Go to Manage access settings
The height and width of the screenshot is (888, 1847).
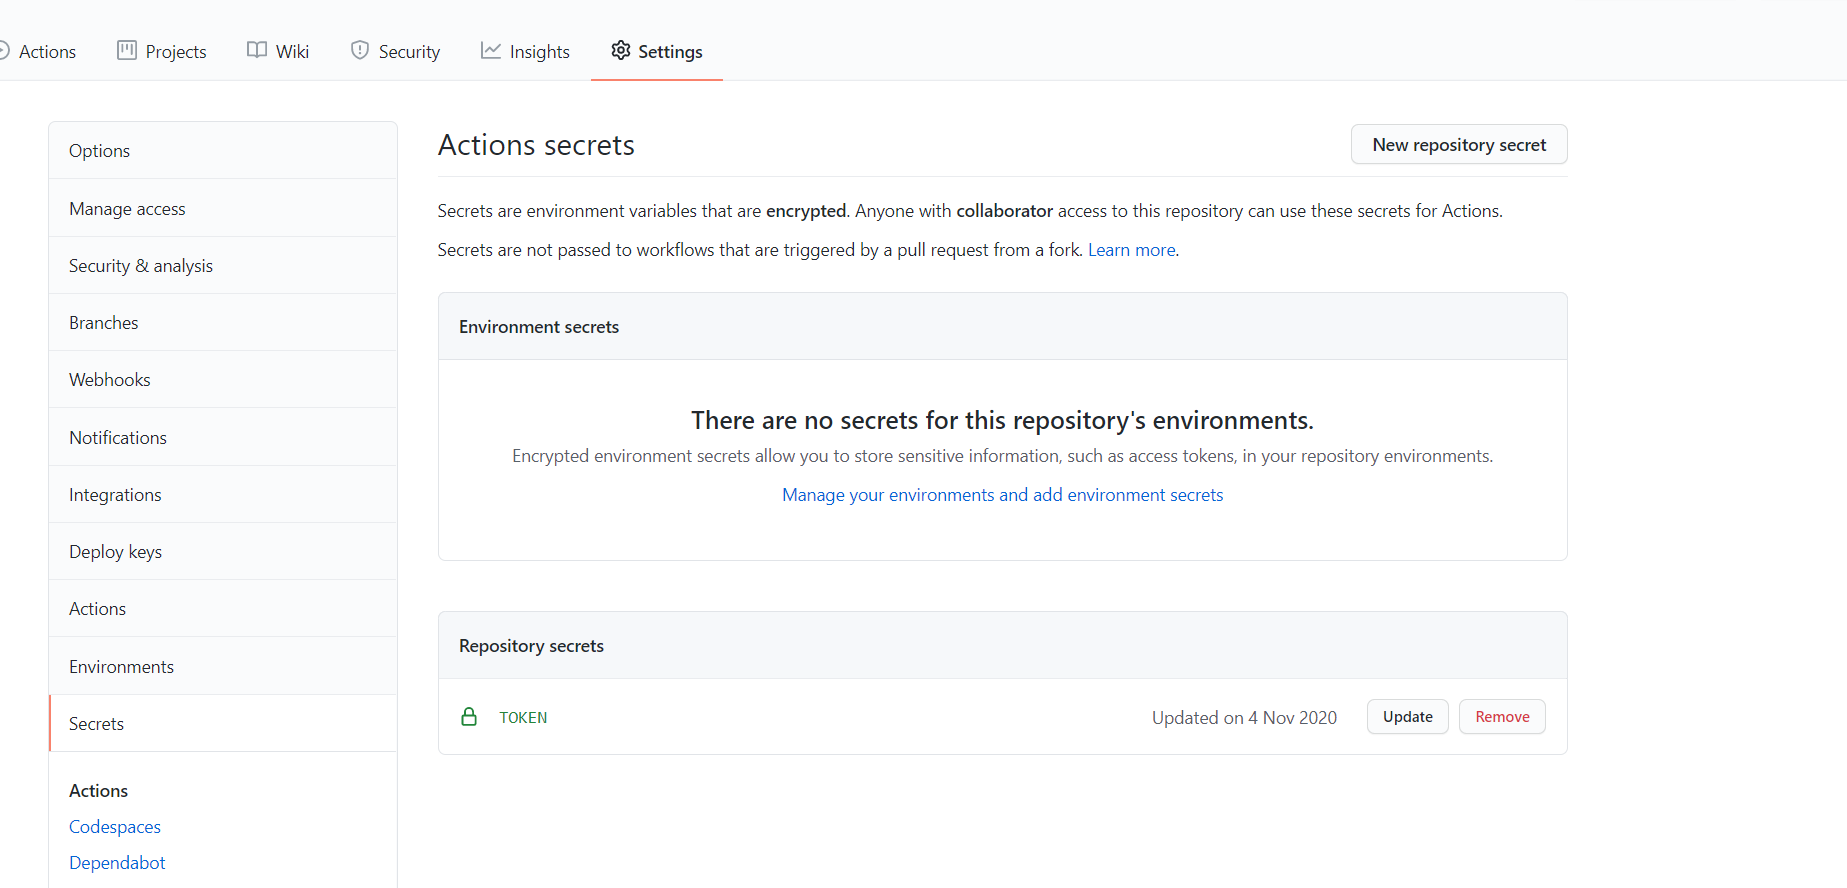click(127, 209)
